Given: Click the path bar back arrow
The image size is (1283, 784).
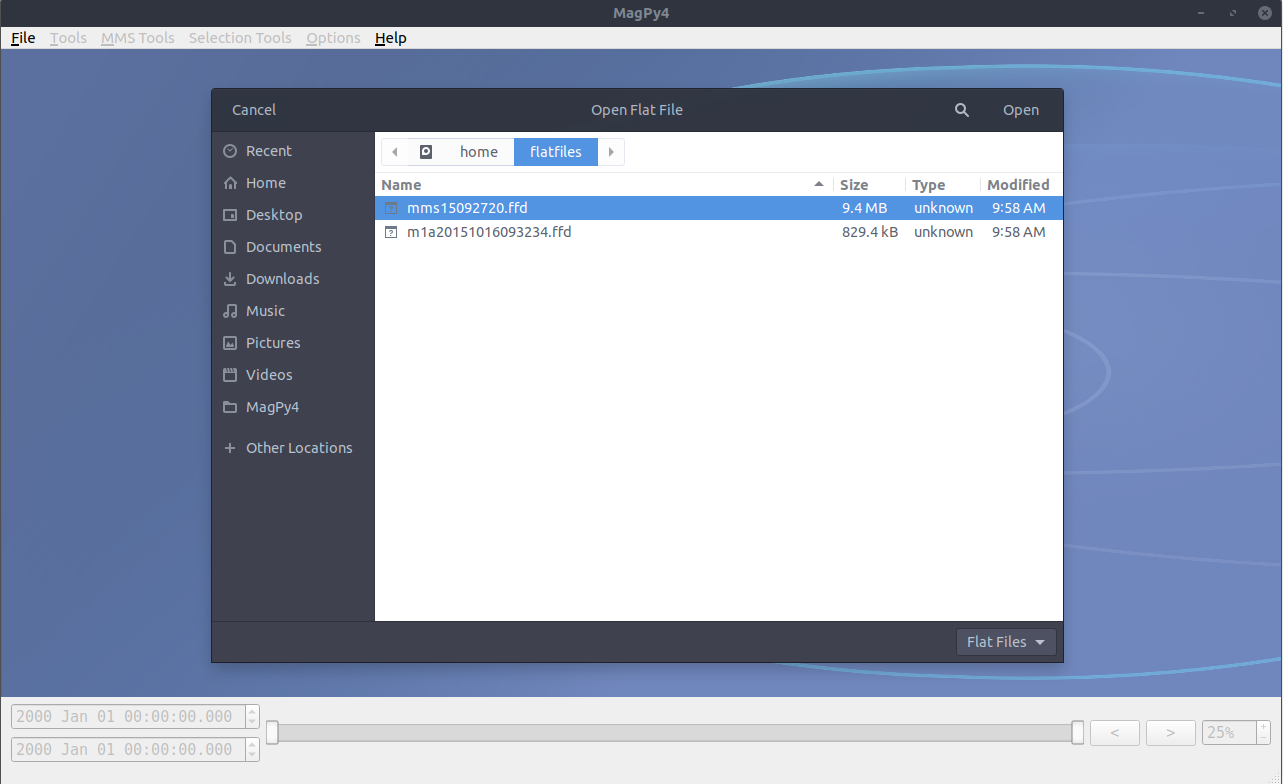Looking at the screenshot, I should 394,152.
